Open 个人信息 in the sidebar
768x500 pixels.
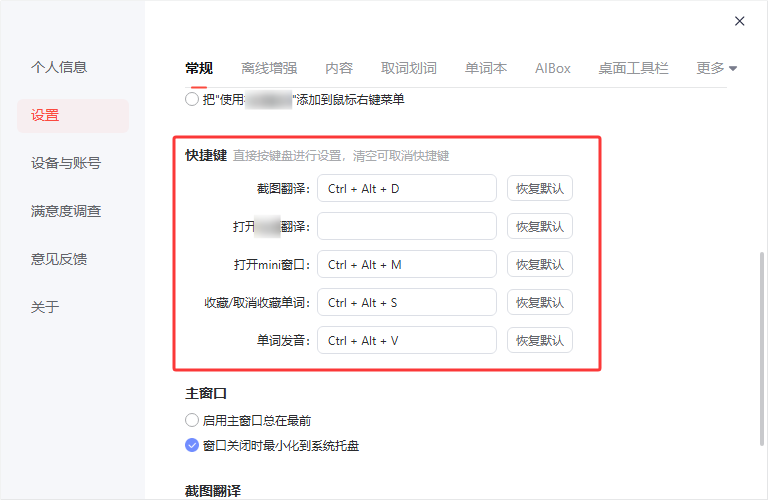(59, 67)
